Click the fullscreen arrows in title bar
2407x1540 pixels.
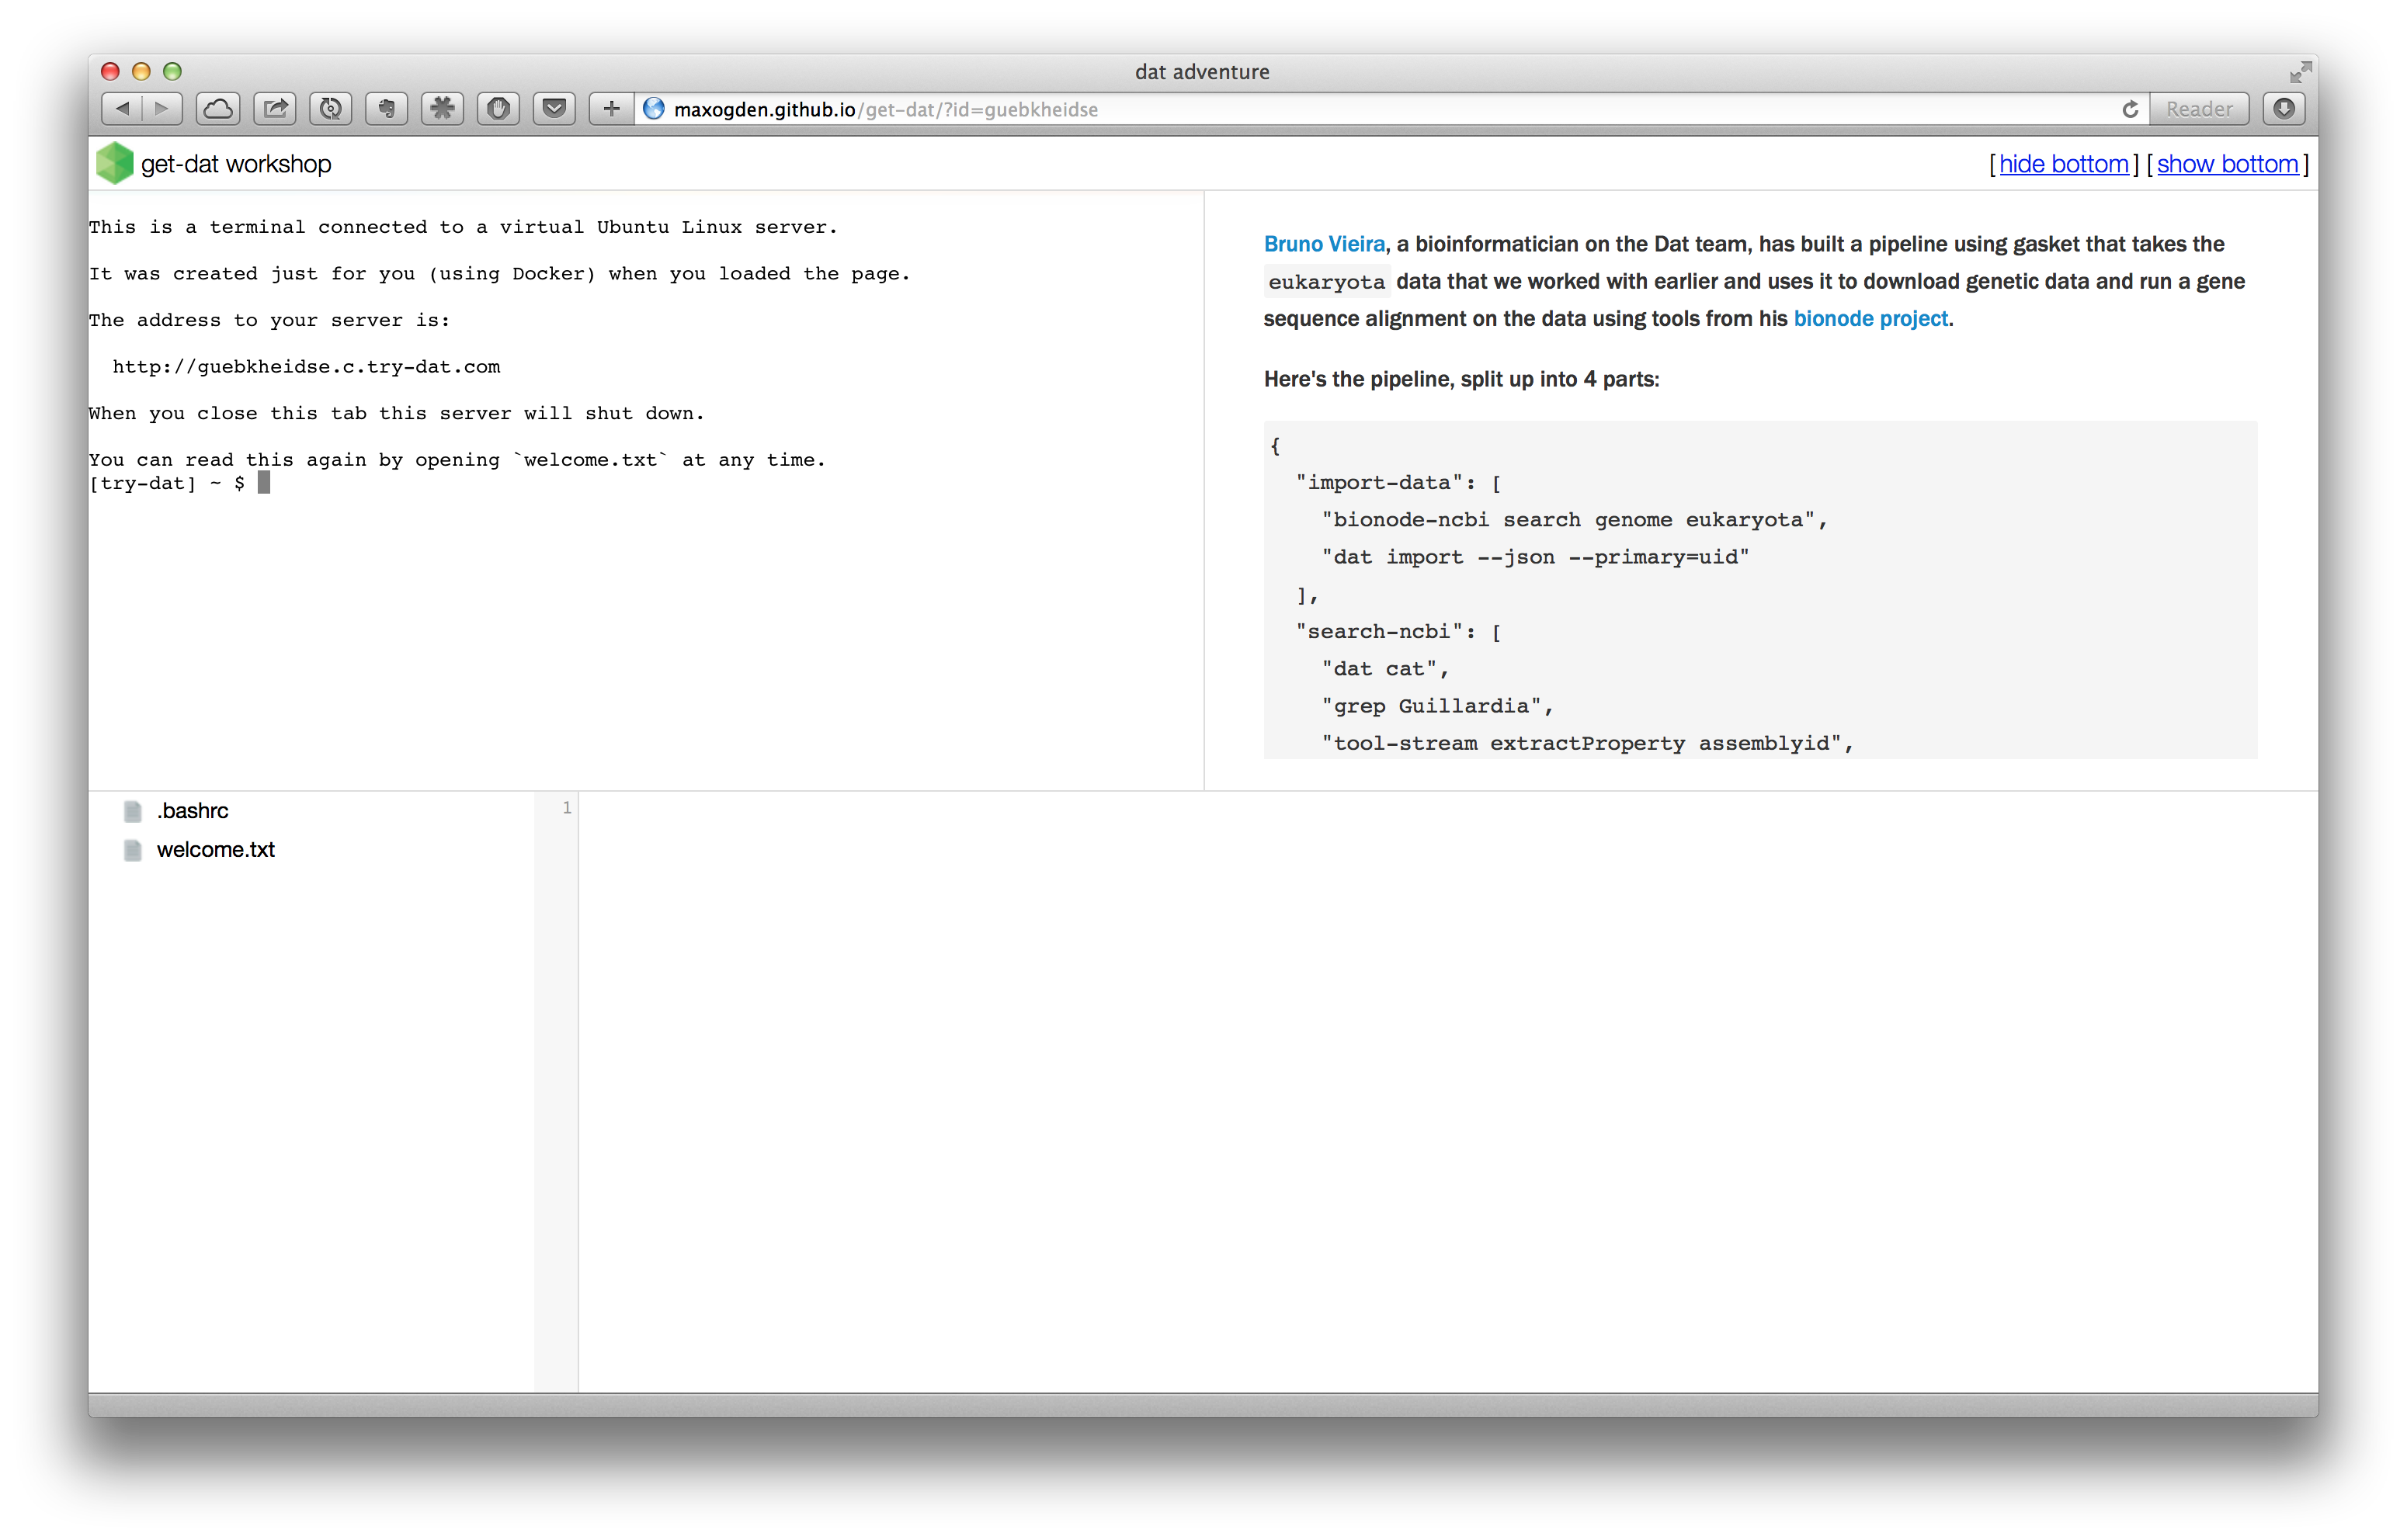coord(2301,72)
